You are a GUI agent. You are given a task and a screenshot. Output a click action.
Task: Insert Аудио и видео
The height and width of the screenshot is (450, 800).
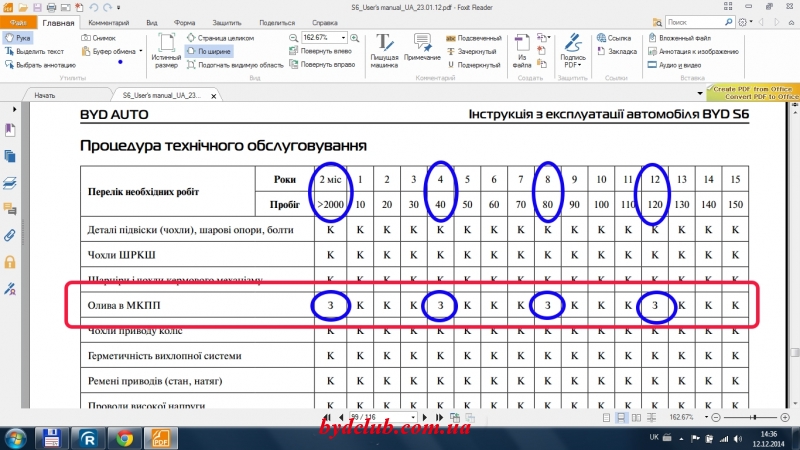[674, 65]
